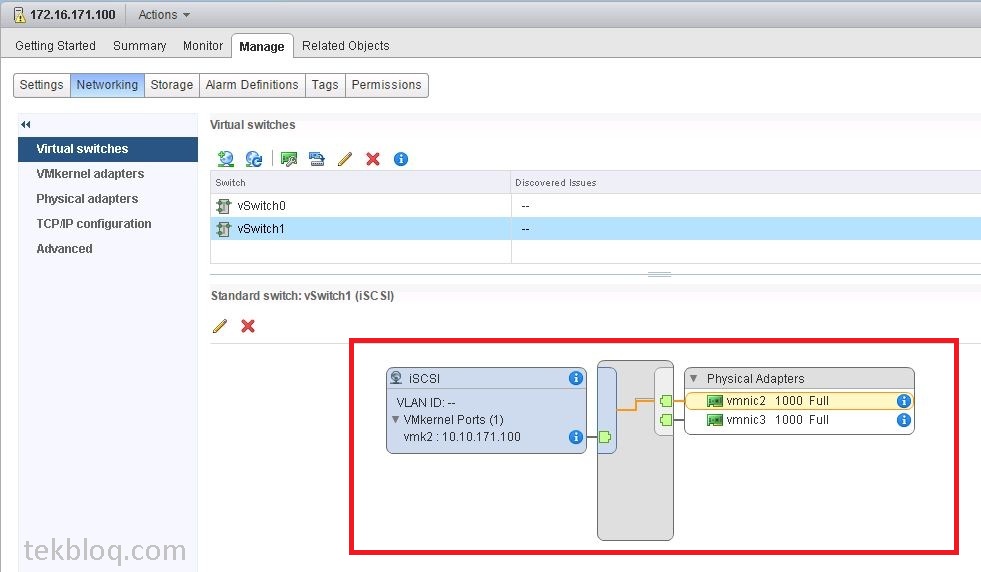Screen dimensions: 981x572
Task: Click the red X icon under Standard switch vSwitch1
Action: click(248, 326)
